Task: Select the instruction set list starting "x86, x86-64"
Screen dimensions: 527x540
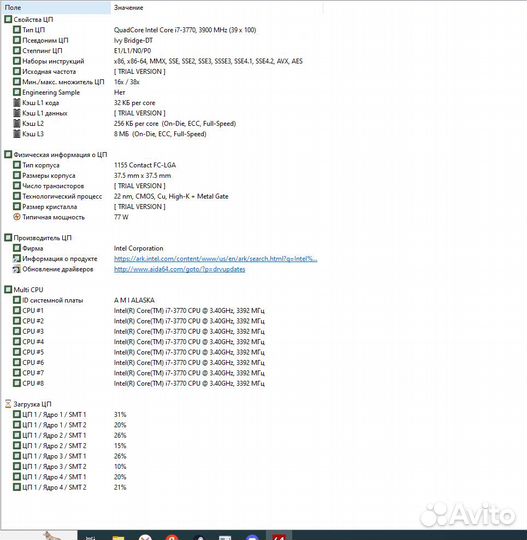Action: (x=208, y=61)
